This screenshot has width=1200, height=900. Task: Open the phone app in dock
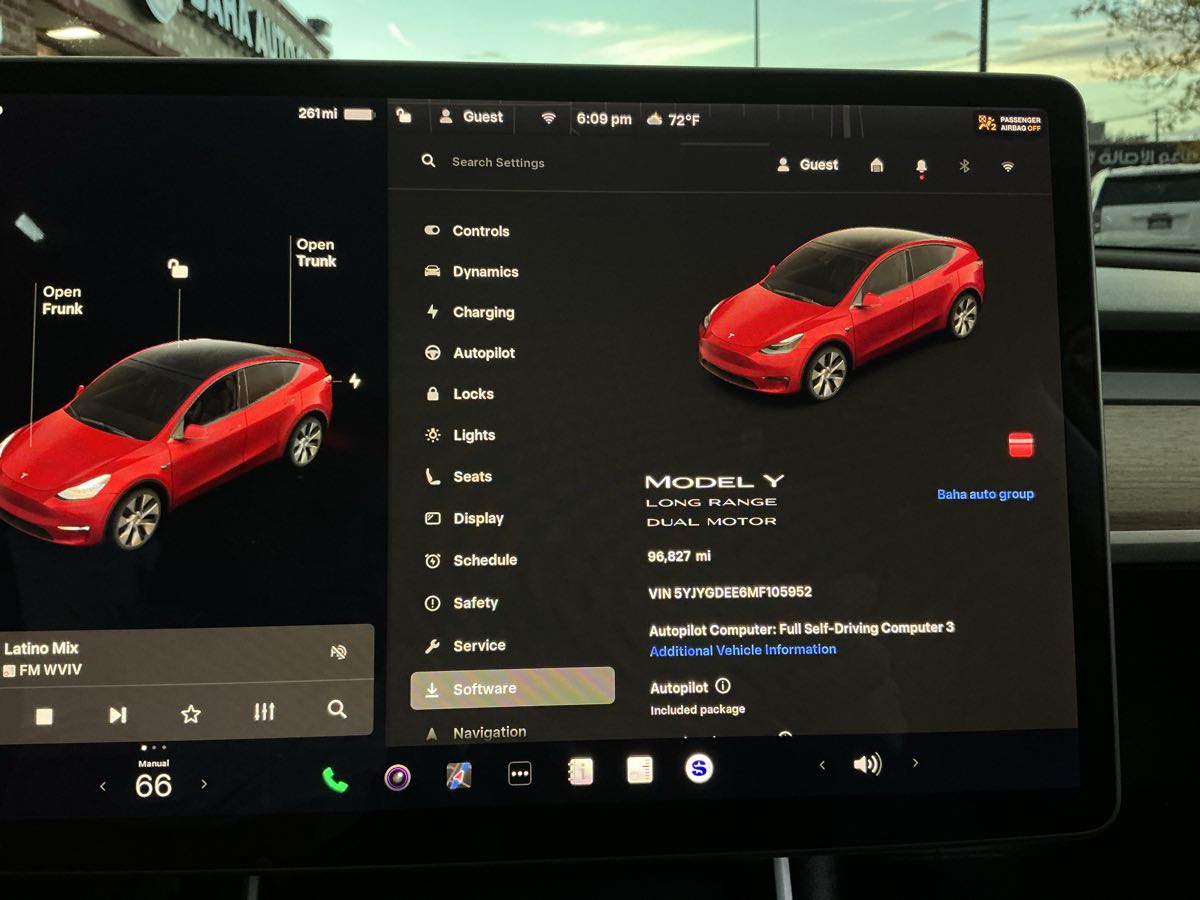[x=335, y=779]
